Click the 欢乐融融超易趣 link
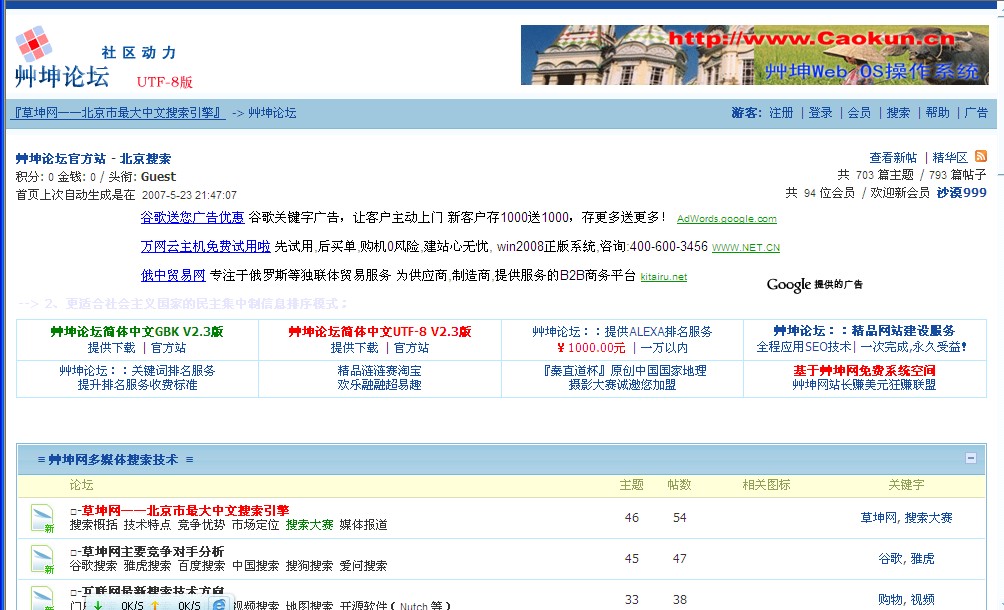This screenshot has width=1004, height=610. click(379, 385)
